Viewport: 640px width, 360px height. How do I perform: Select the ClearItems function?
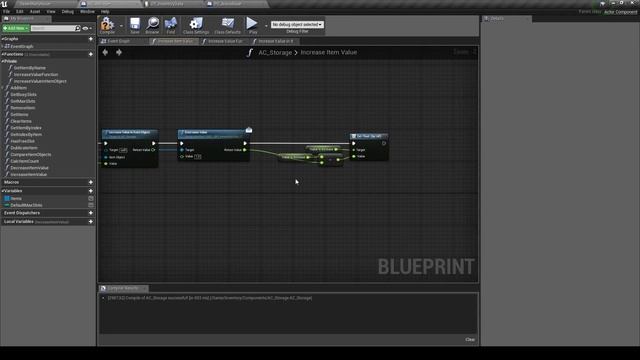pos(21,121)
